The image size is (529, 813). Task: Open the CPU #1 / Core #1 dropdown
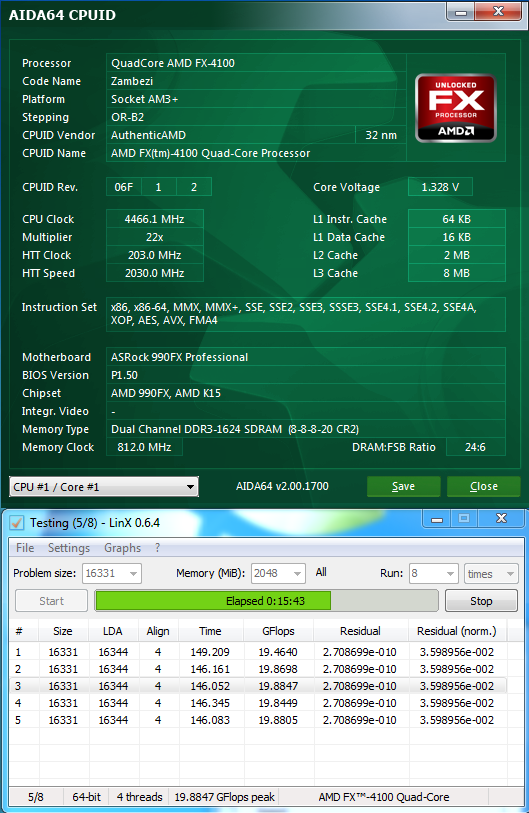(104, 487)
